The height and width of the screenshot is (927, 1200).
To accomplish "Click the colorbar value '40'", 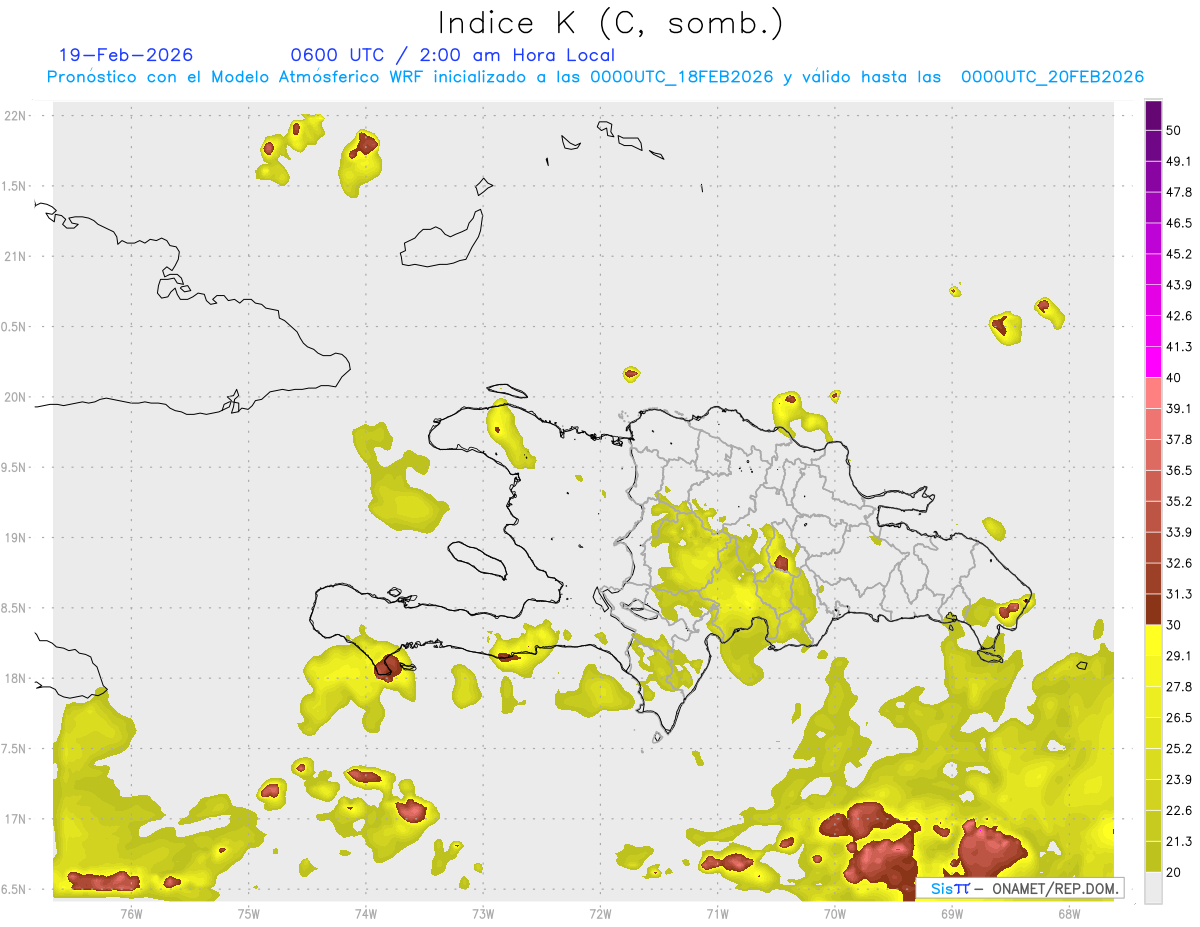I will (1174, 378).
